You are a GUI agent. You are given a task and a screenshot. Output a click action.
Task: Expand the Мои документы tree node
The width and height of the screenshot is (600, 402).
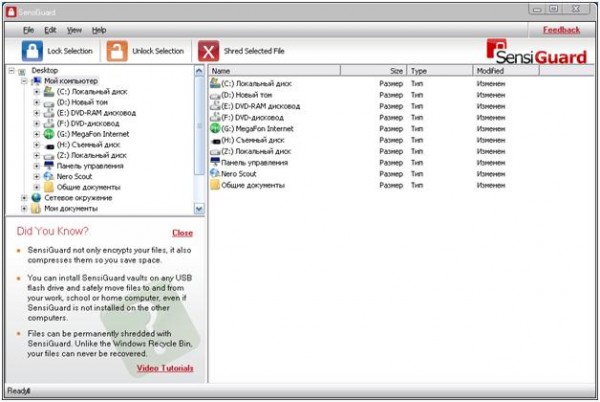(24, 208)
